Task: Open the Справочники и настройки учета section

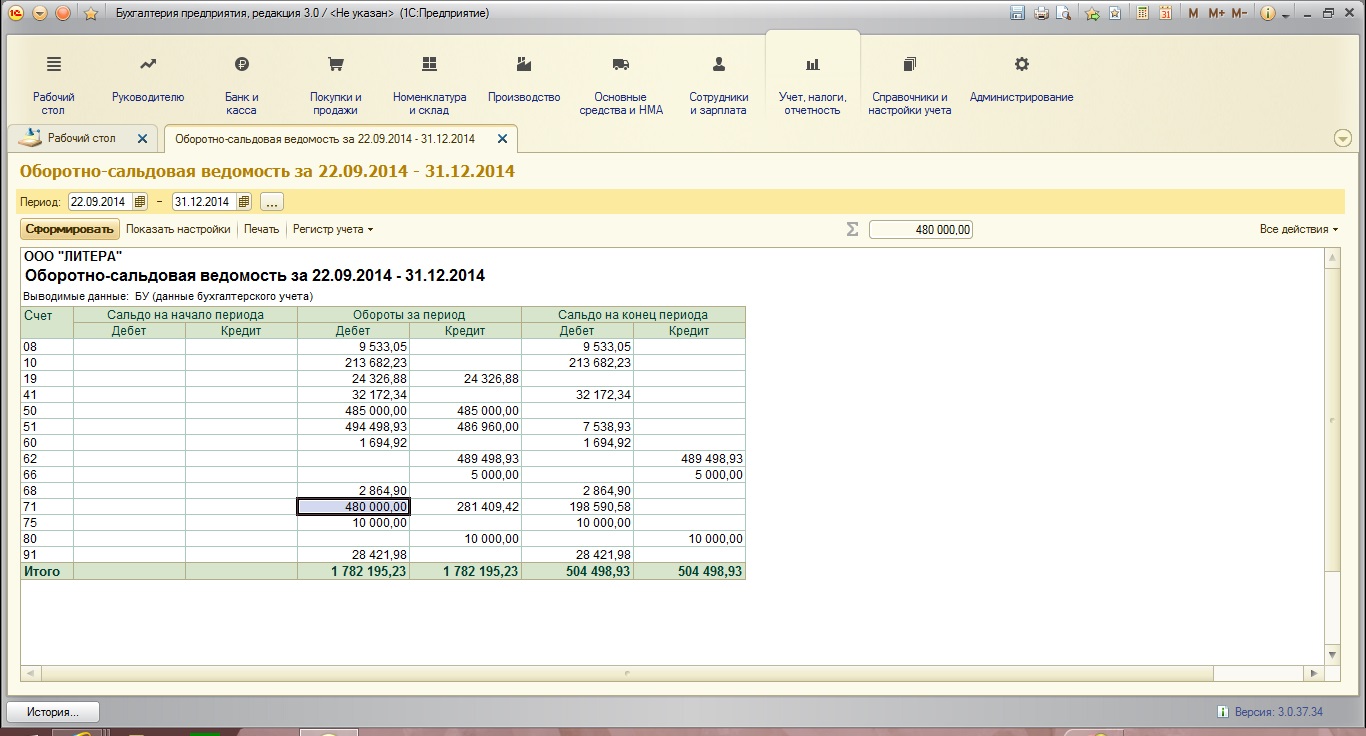Action: [x=909, y=85]
